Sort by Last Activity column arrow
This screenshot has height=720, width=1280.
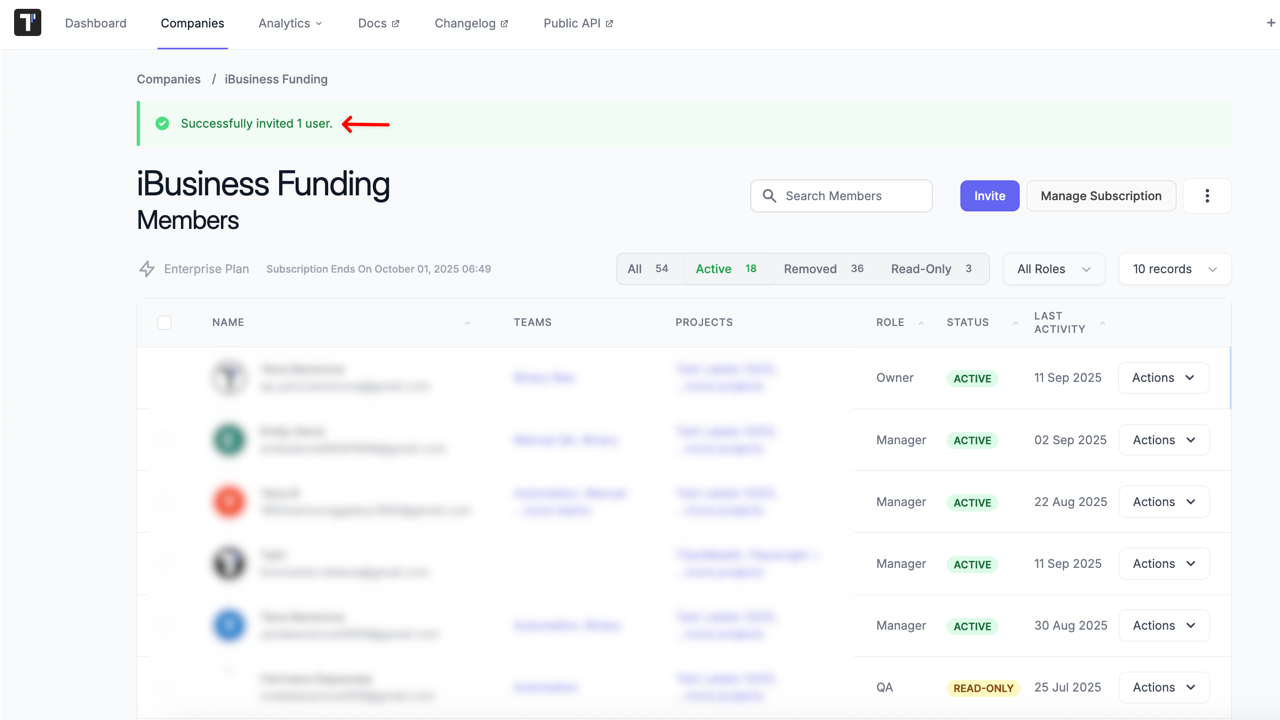(1102, 323)
